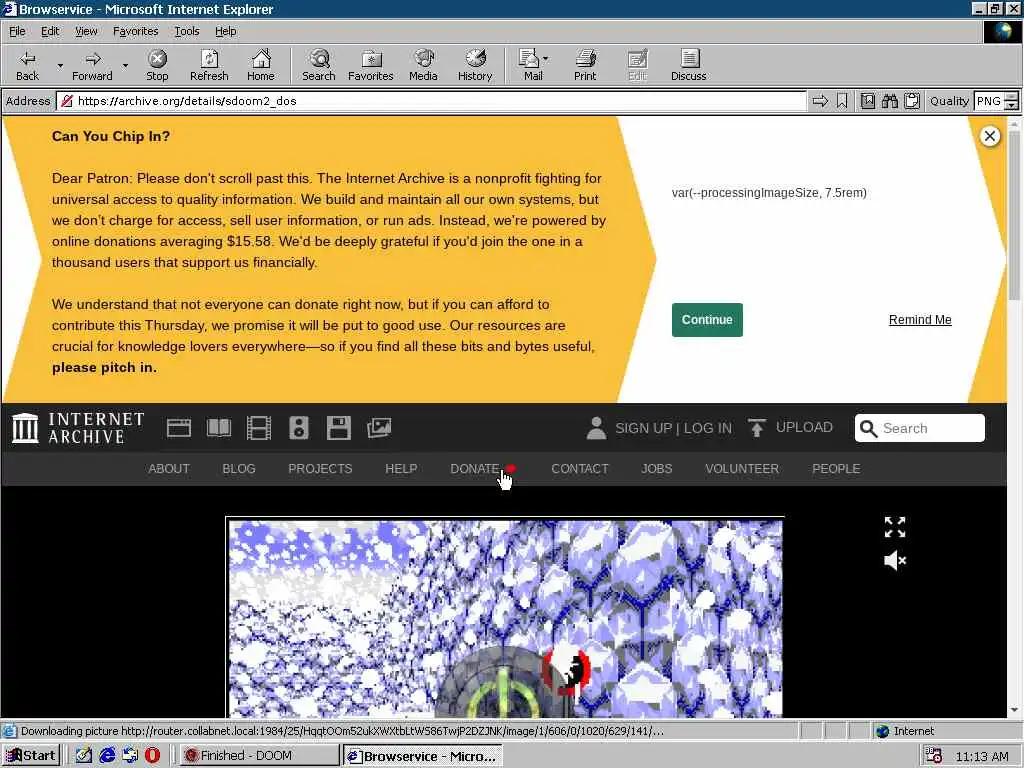Open the Software floppy disk icon
This screenshot has width=1024, height=768.
point(338,428)
